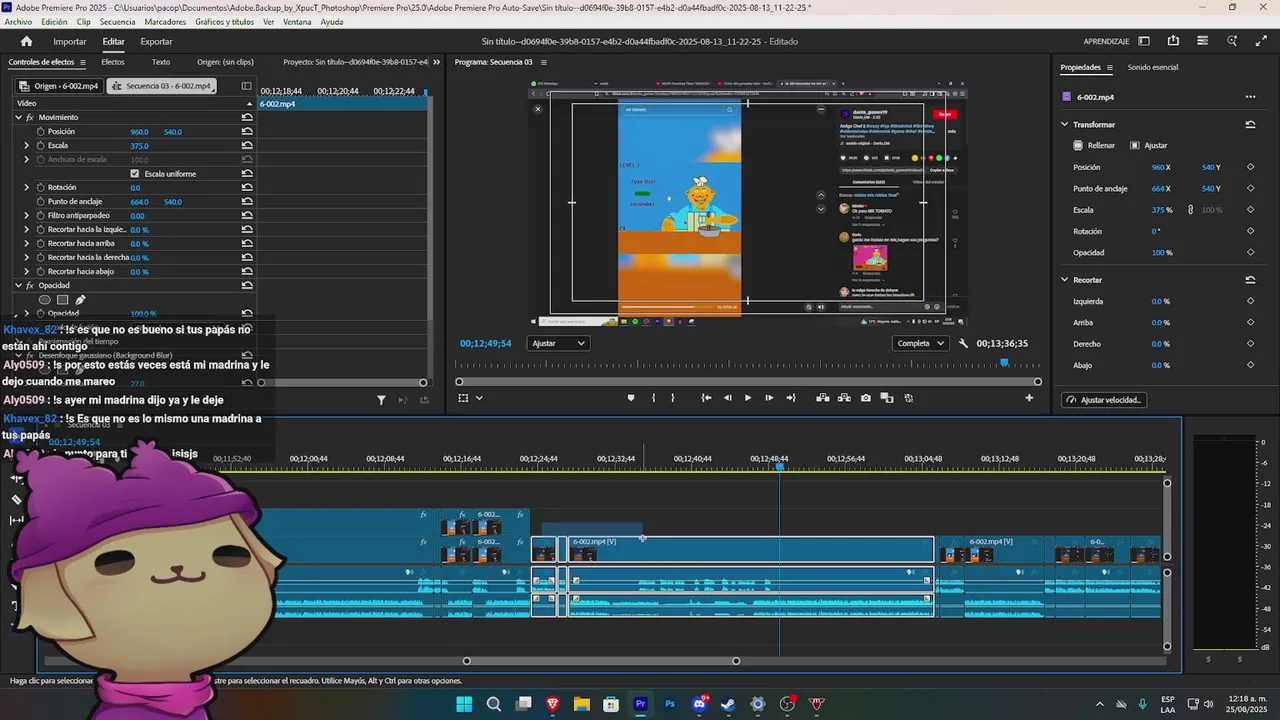Click Rellenar button in Transformar
This screenshot has width=1280, height=720.
point(1094,145)
